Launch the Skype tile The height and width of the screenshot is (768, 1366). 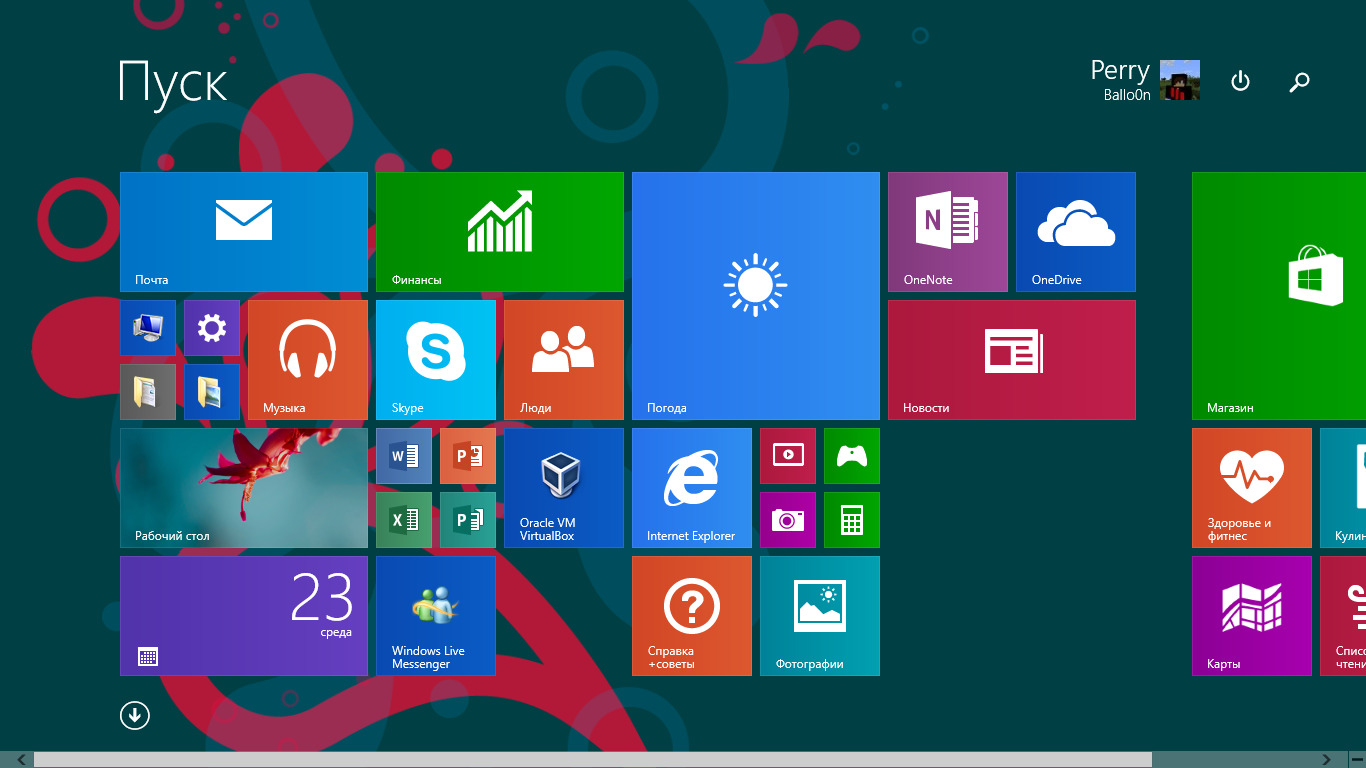pyautogui.click(x=435, y=359)
